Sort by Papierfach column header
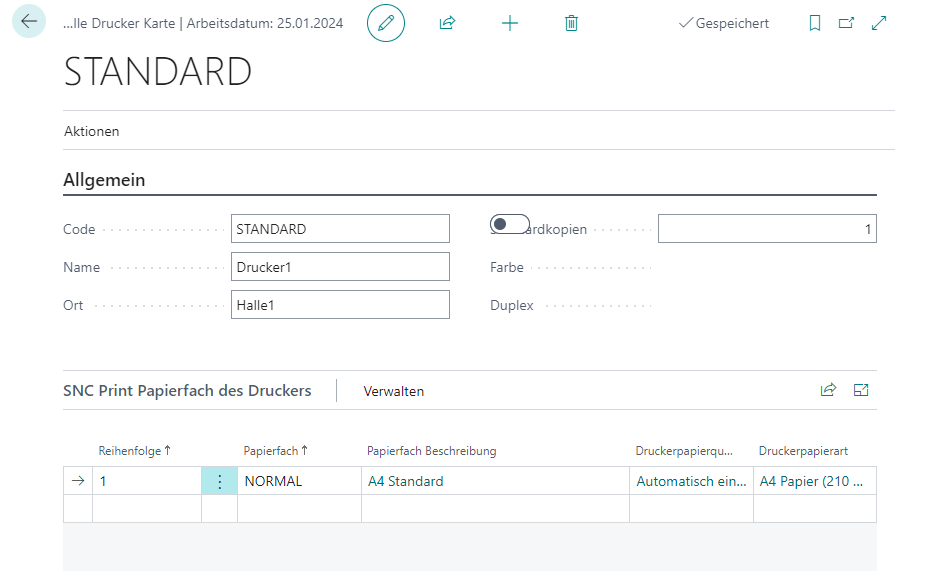This screenshot has width=937, height=571. 275,451
